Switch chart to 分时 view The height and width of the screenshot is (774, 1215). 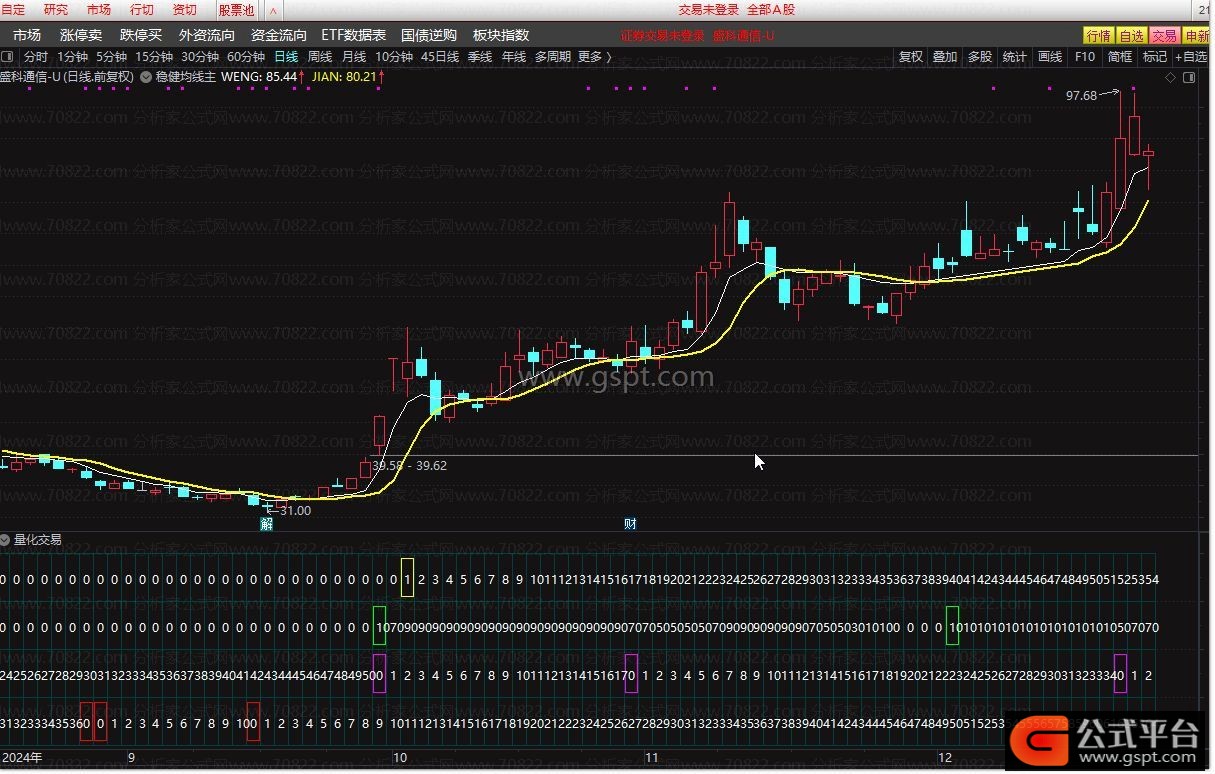(36, 57)
